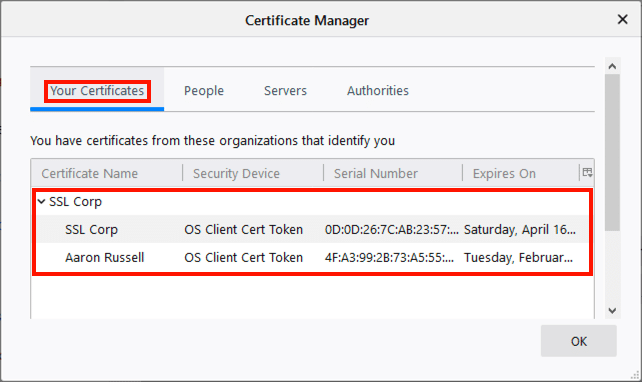642x382 pixels.
Task: Click the vertical scrollbar thumb
Action: [x=612, y=152]
